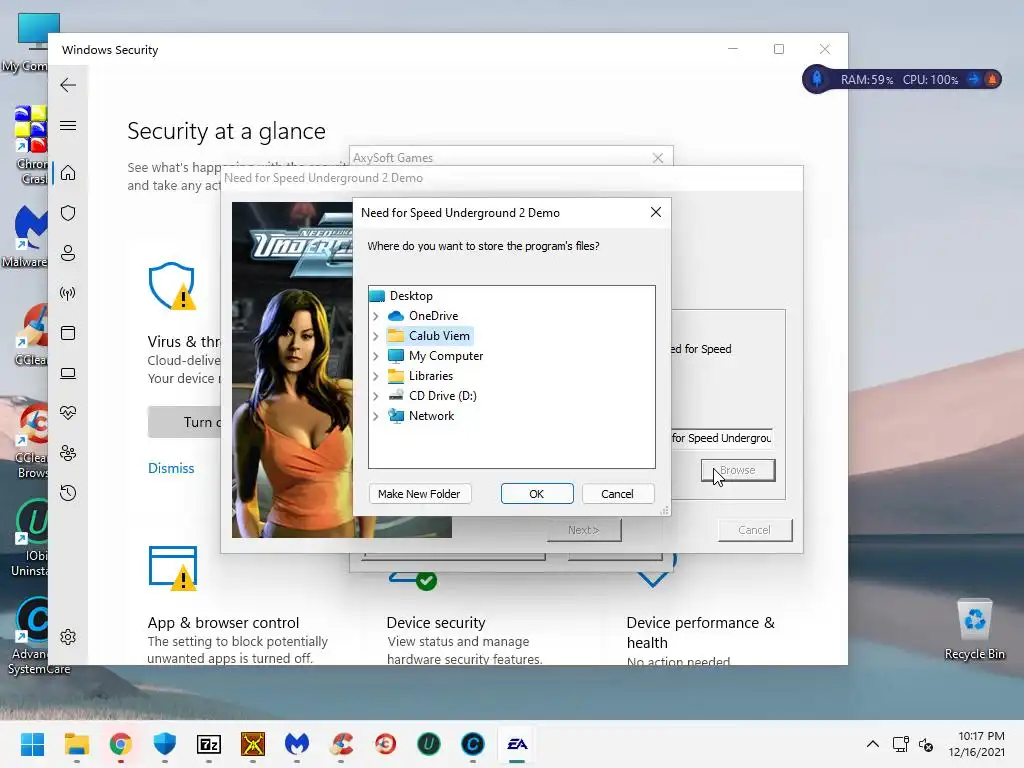Expand the OneDrive tree node
Image resolution: width=1024 pixels, height=768 pixels.
[376, 316]
